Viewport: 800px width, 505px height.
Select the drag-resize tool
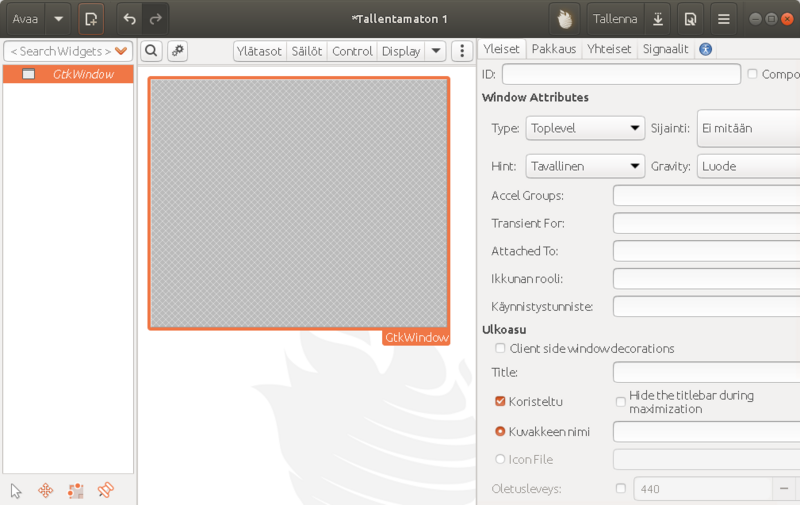tap(45, 490)
